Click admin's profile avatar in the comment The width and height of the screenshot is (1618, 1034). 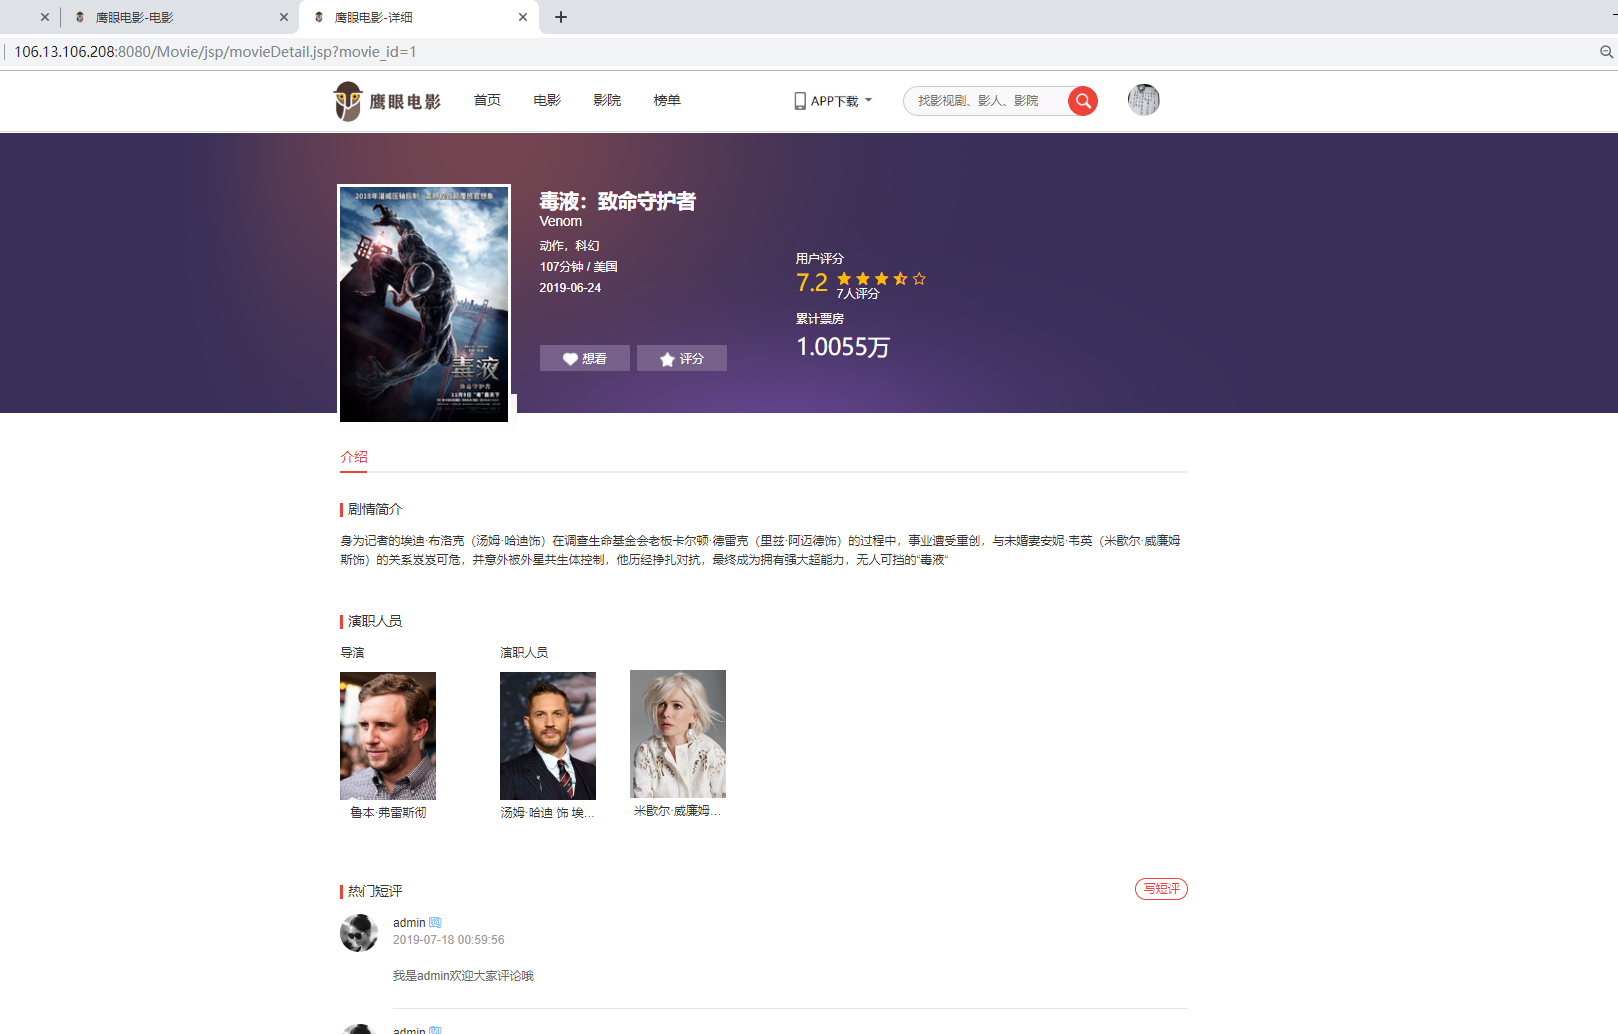359,932
